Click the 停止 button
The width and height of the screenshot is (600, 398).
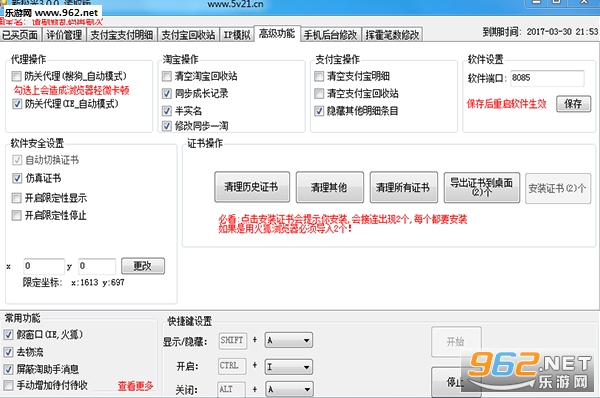tap(455, 382)
